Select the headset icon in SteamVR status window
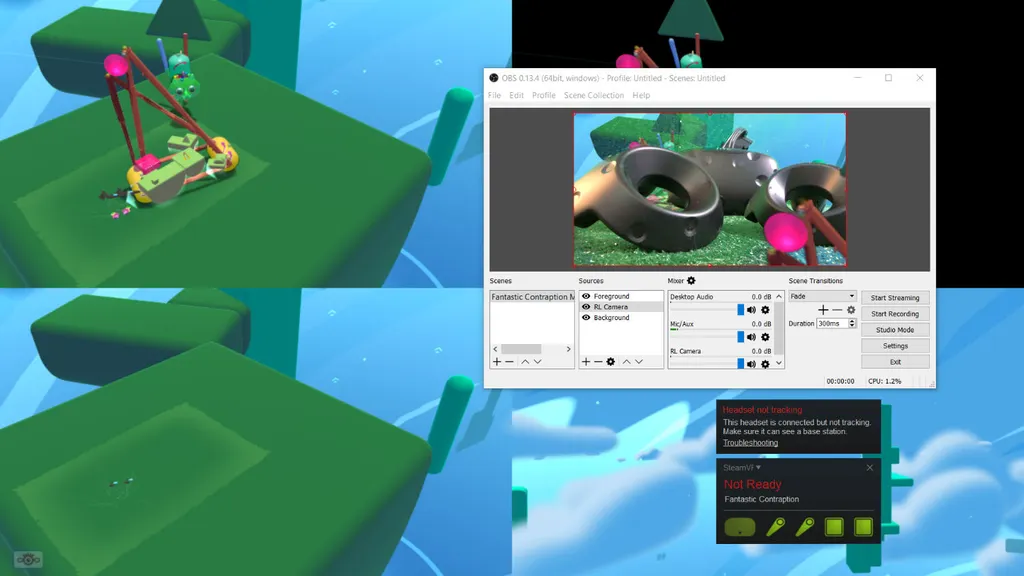 [x=740, y=526]
